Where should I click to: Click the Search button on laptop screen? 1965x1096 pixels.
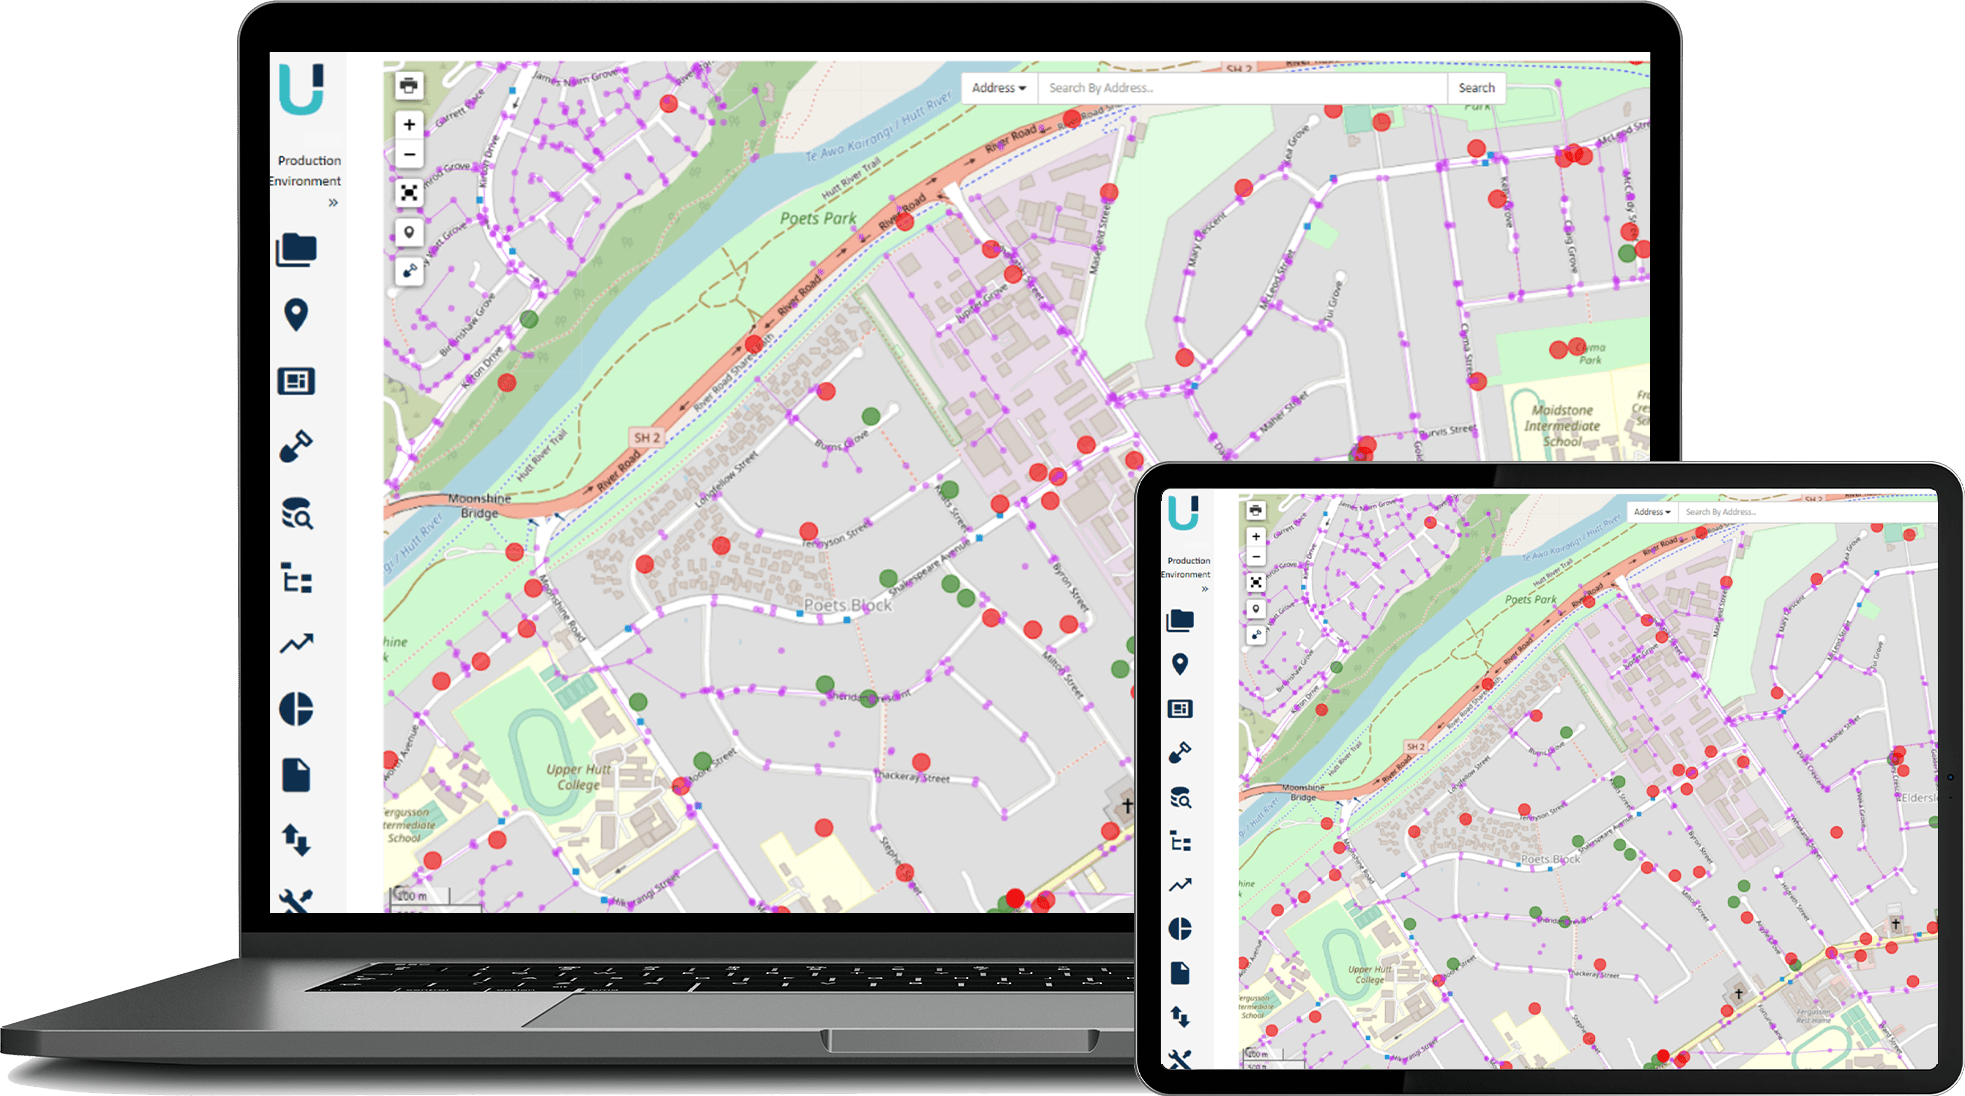[1476, 88]
